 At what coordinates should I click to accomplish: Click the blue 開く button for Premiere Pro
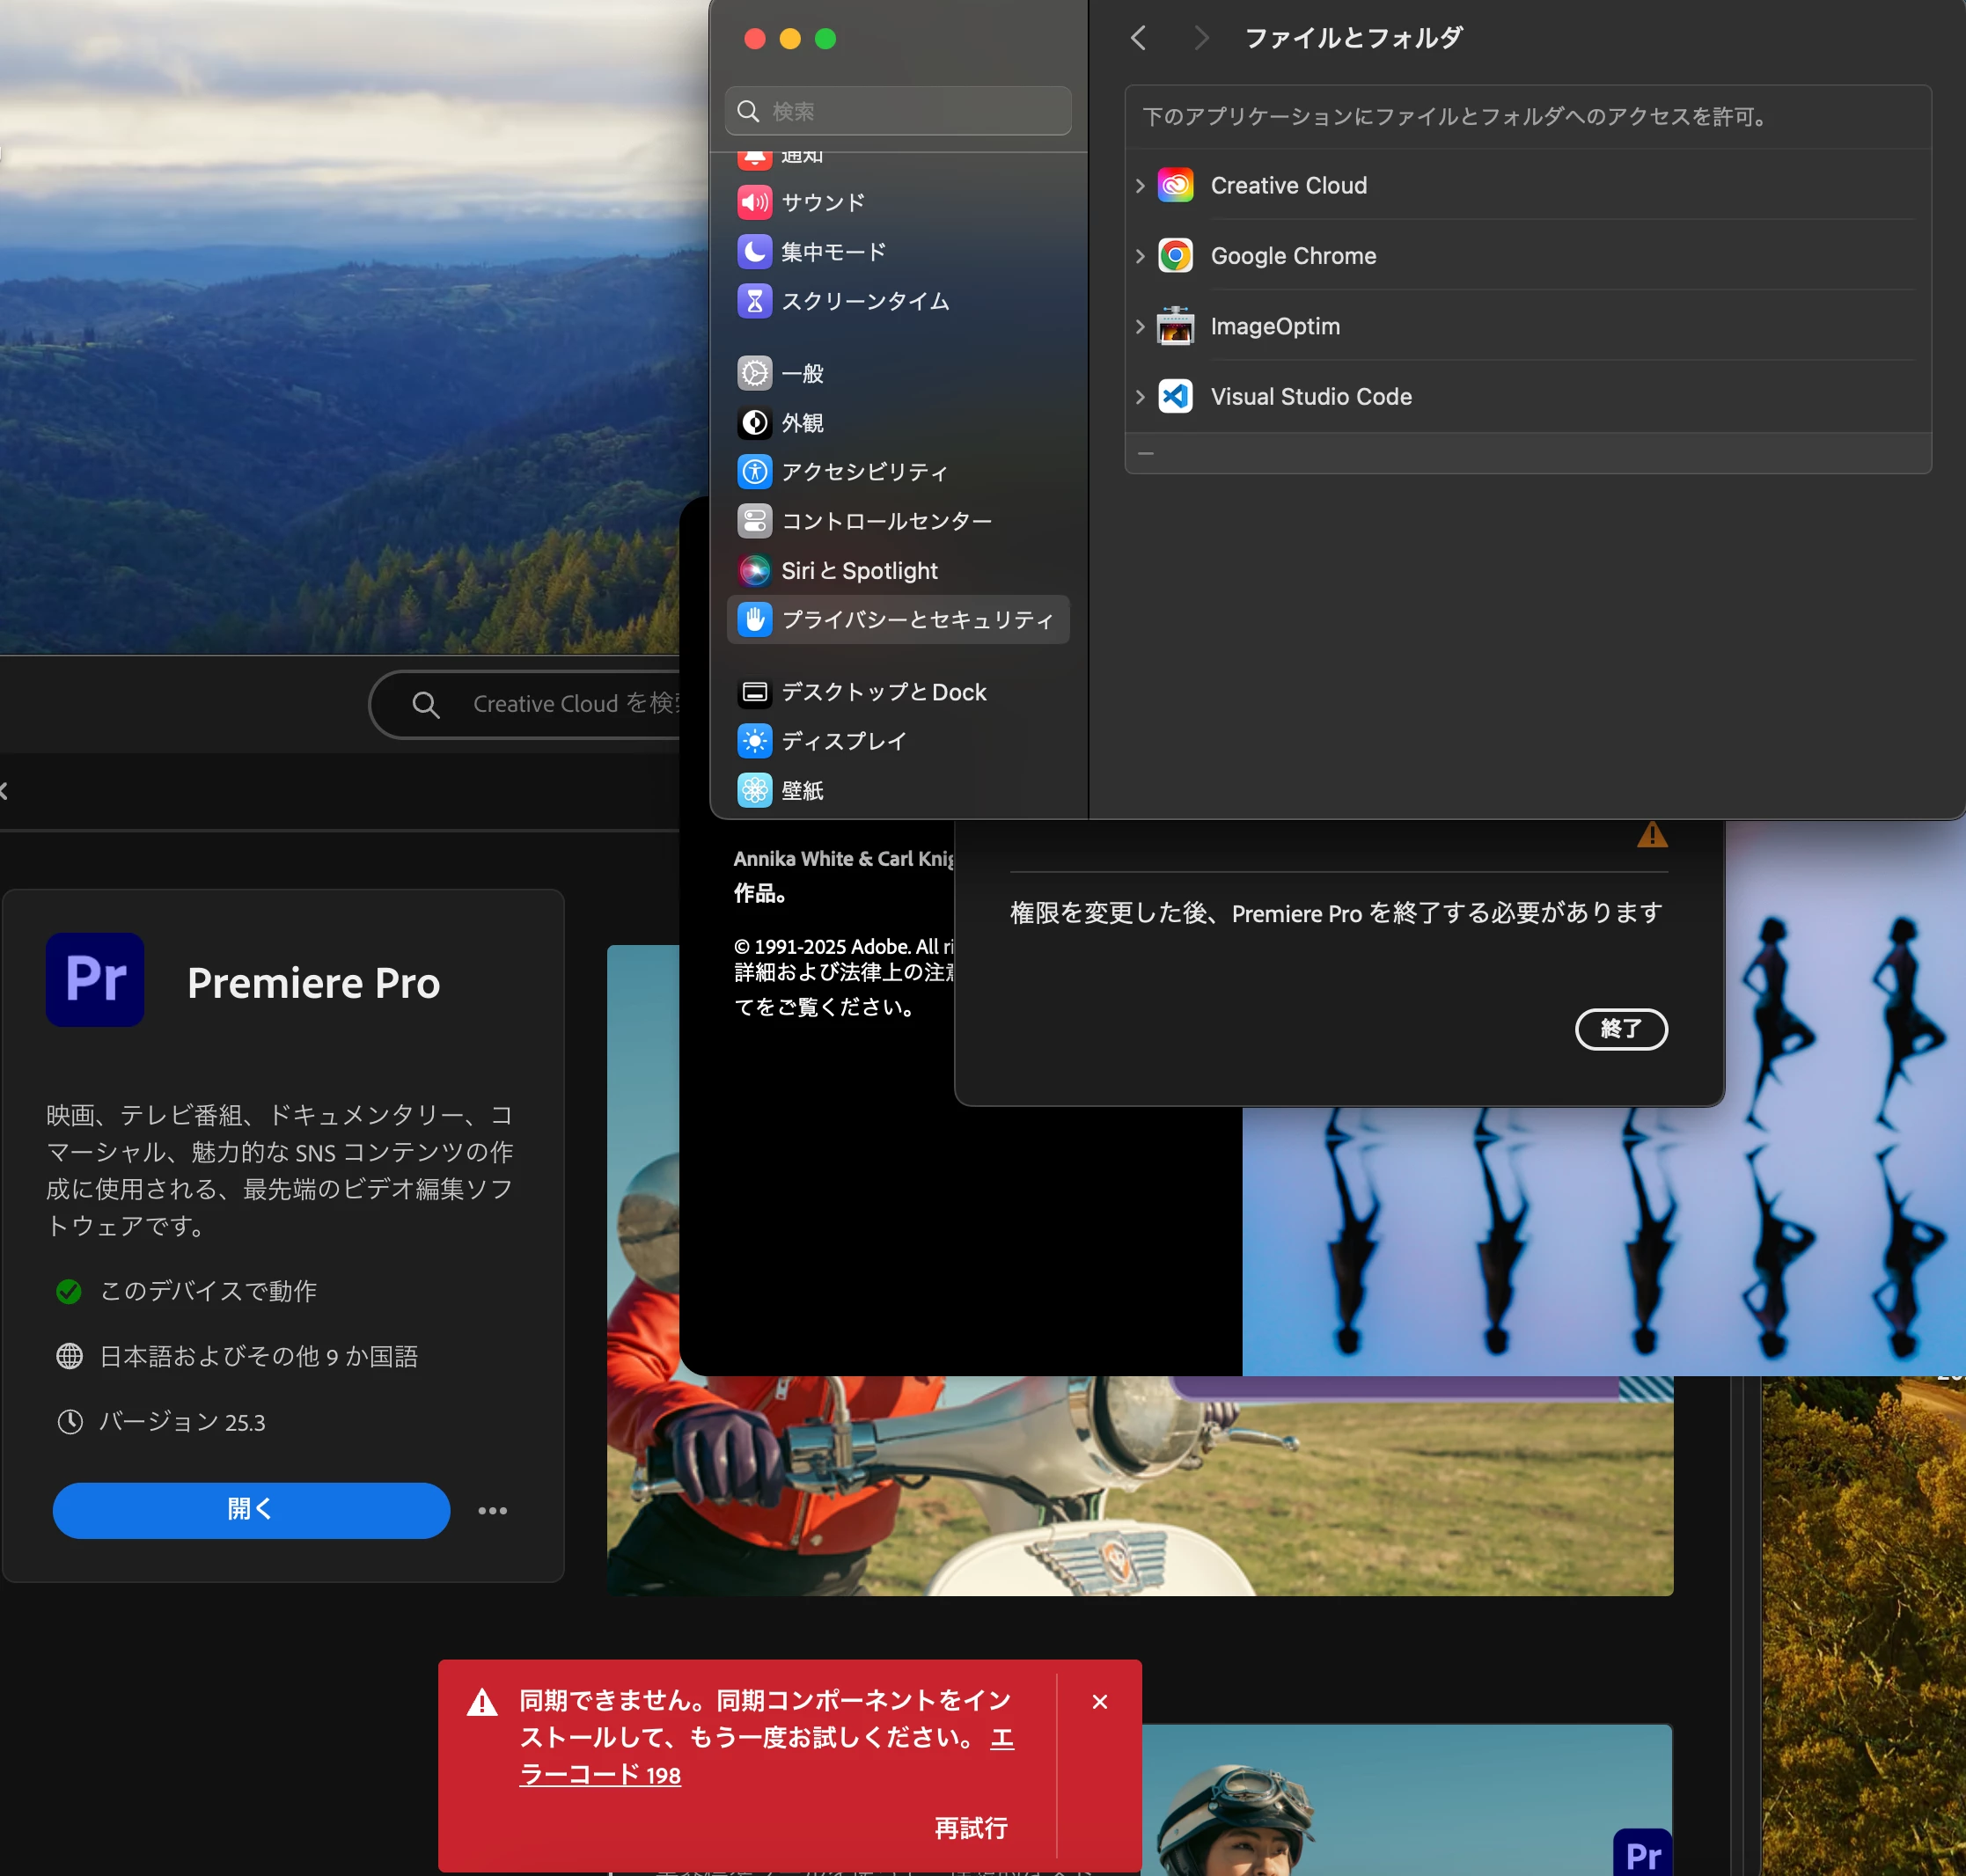coord(251,1509)
